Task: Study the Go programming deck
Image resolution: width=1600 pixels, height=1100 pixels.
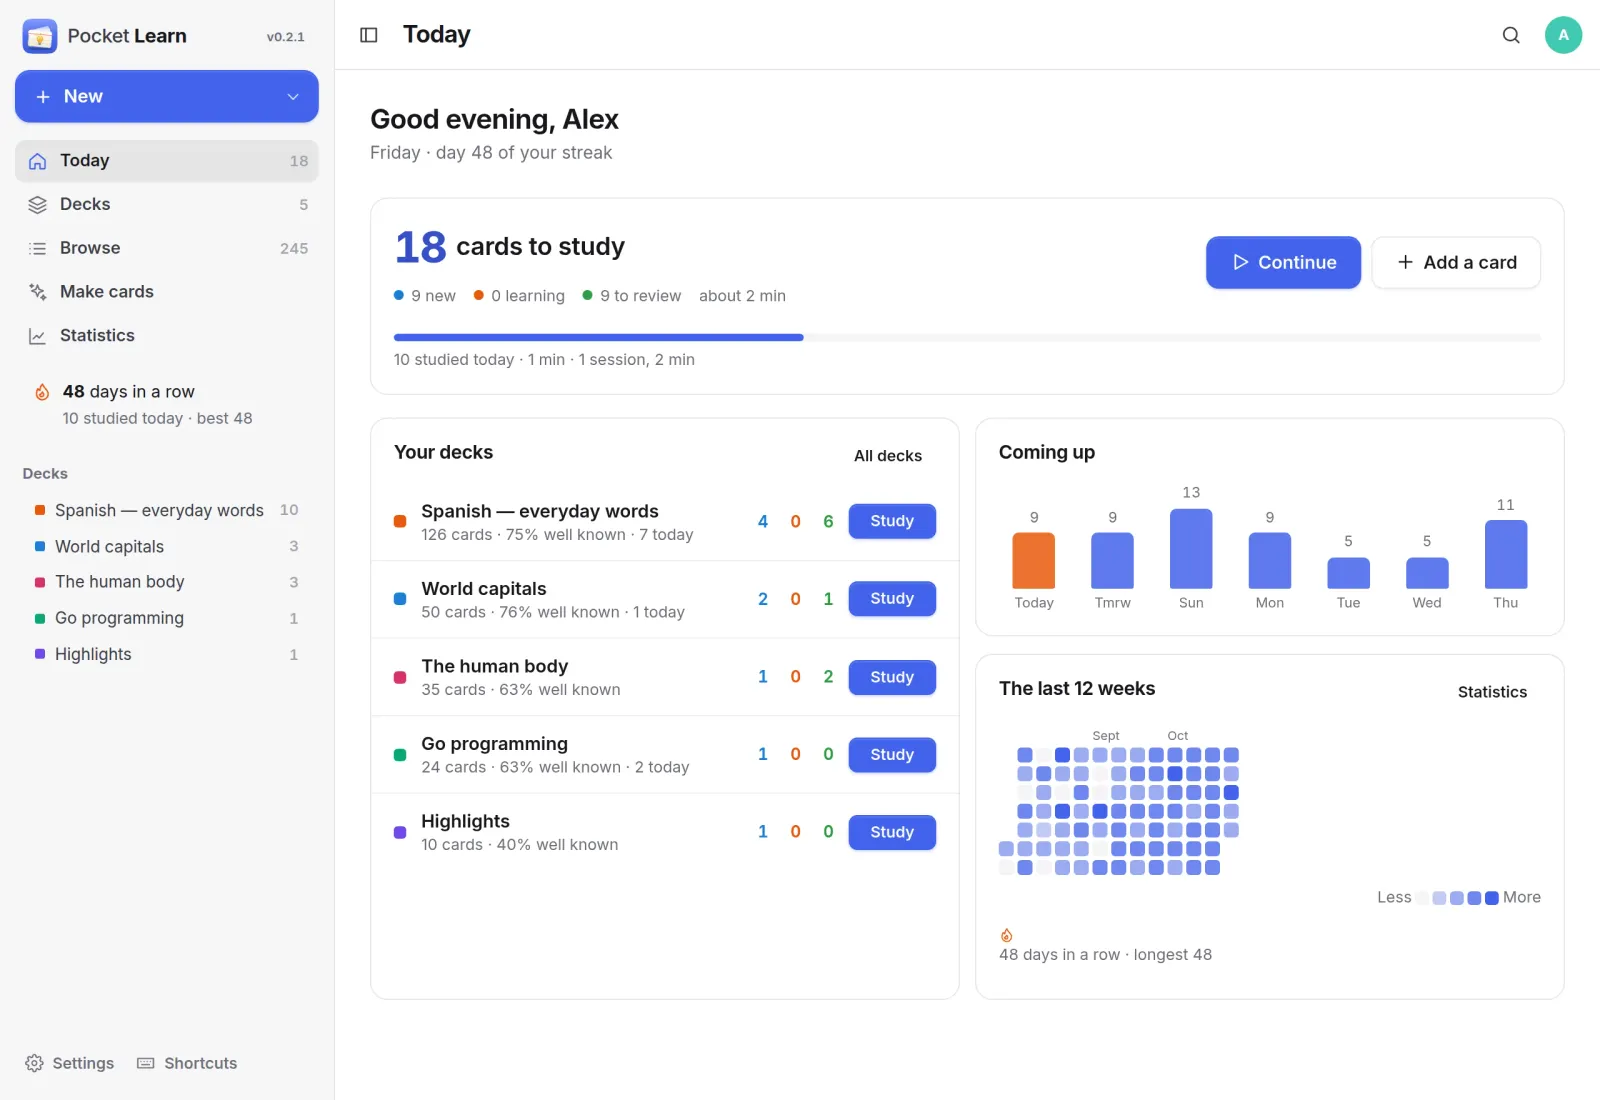Action: pos(892,755)
